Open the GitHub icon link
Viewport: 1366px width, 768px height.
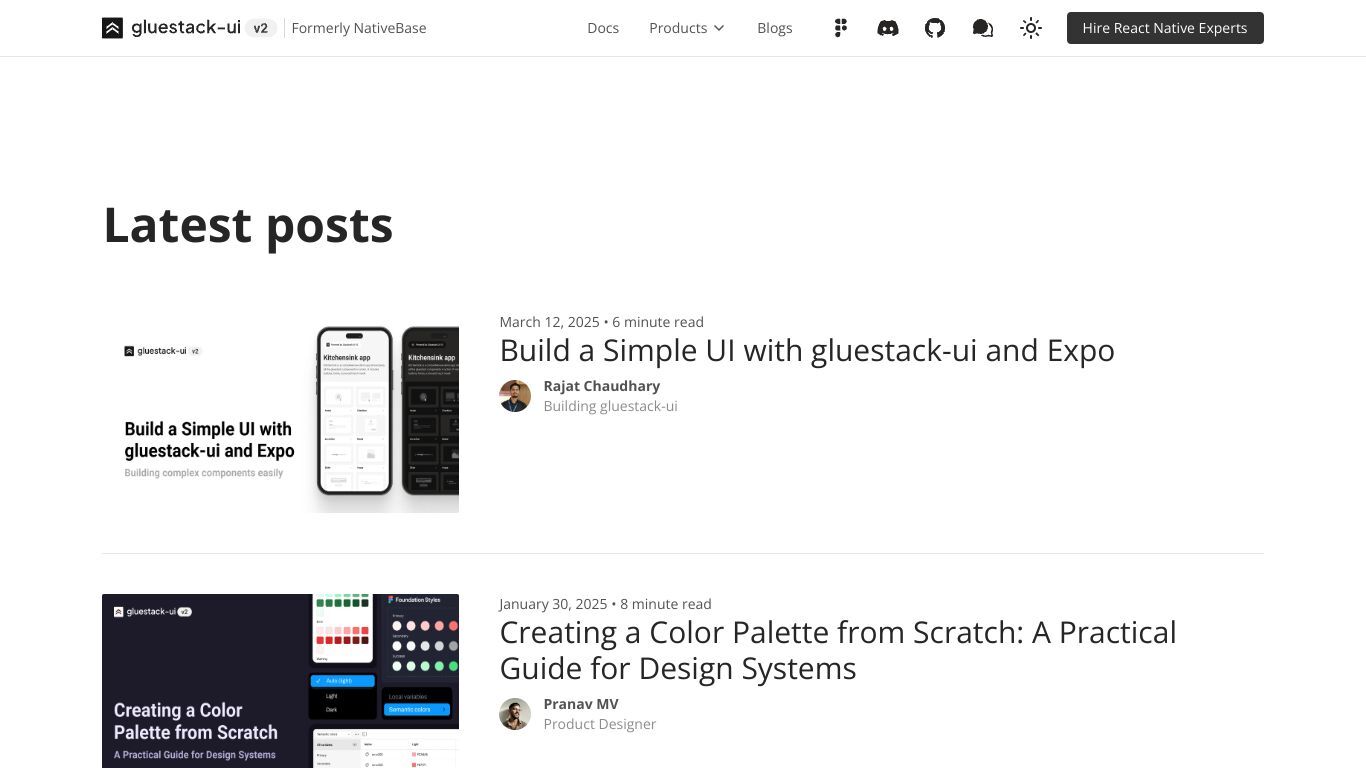[x=935, y=28]
